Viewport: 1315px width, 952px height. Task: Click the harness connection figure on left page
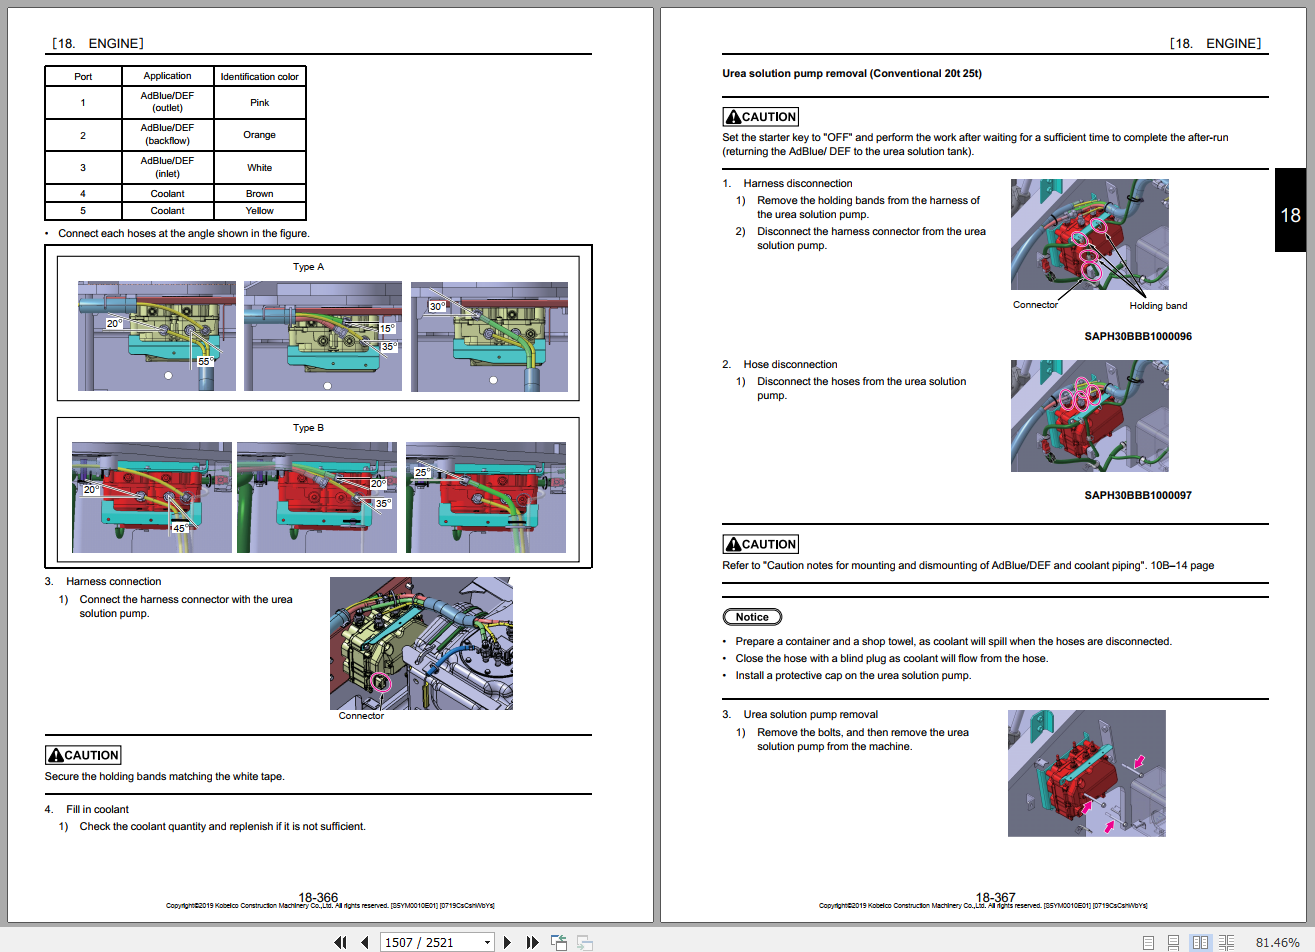pyautogui.click(x=421, y=643)
